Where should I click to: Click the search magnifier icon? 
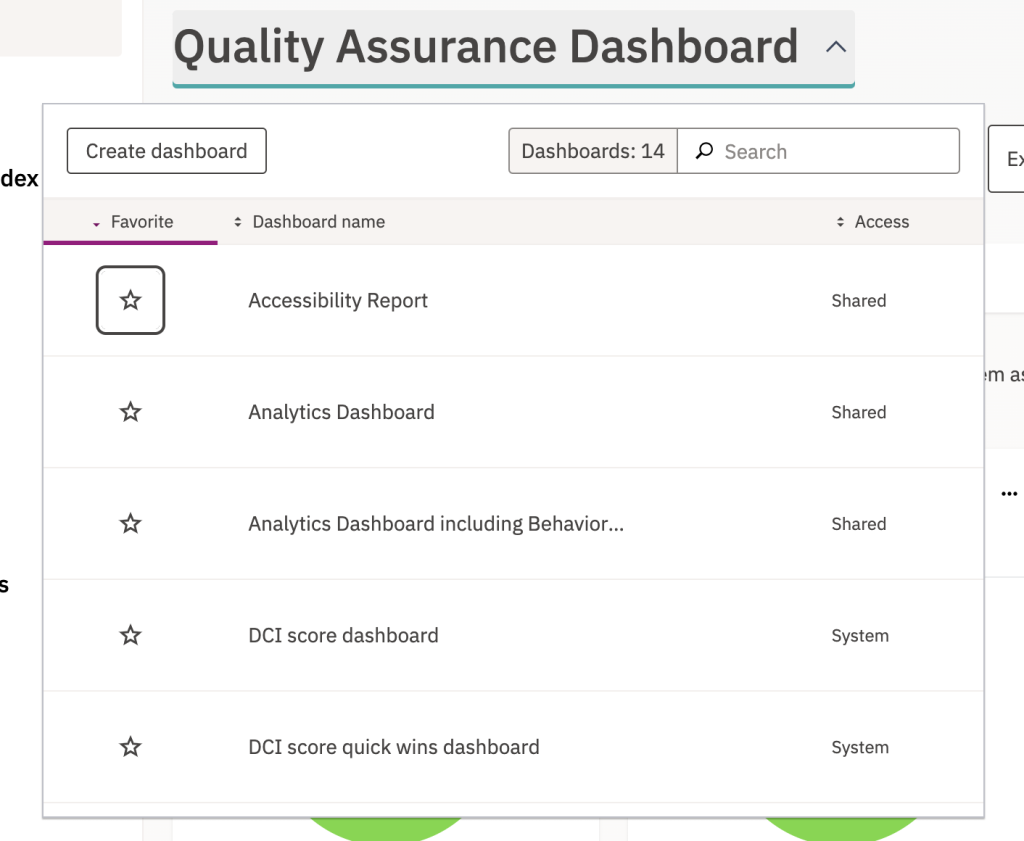pos(705,152)
